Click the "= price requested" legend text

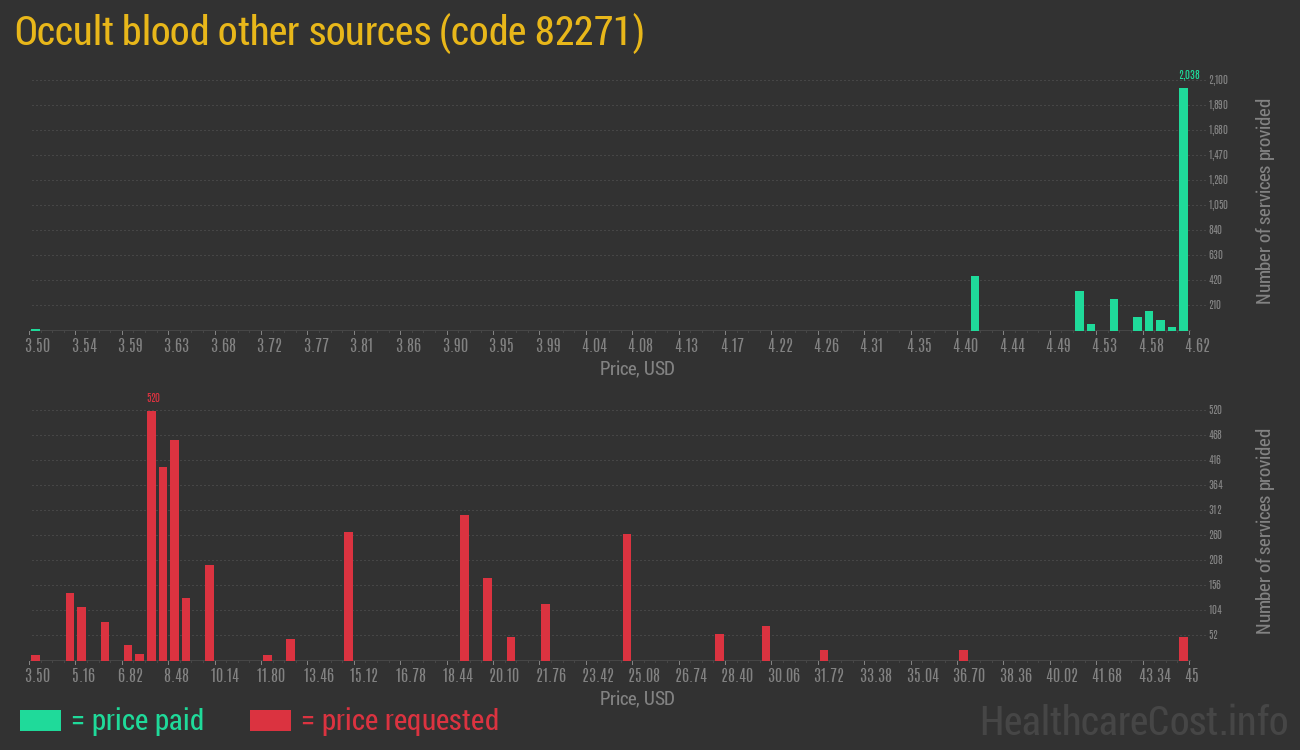click(399, 720)
